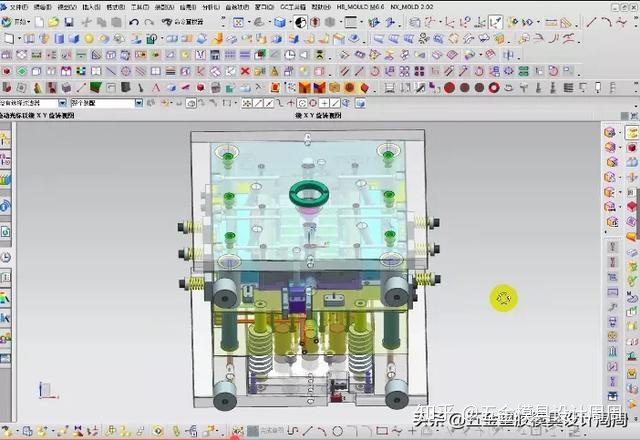Expand the arrow beside the sketch sheet icon
The width and height of the screenshot is (640, 440).
(x=19, y=39)
